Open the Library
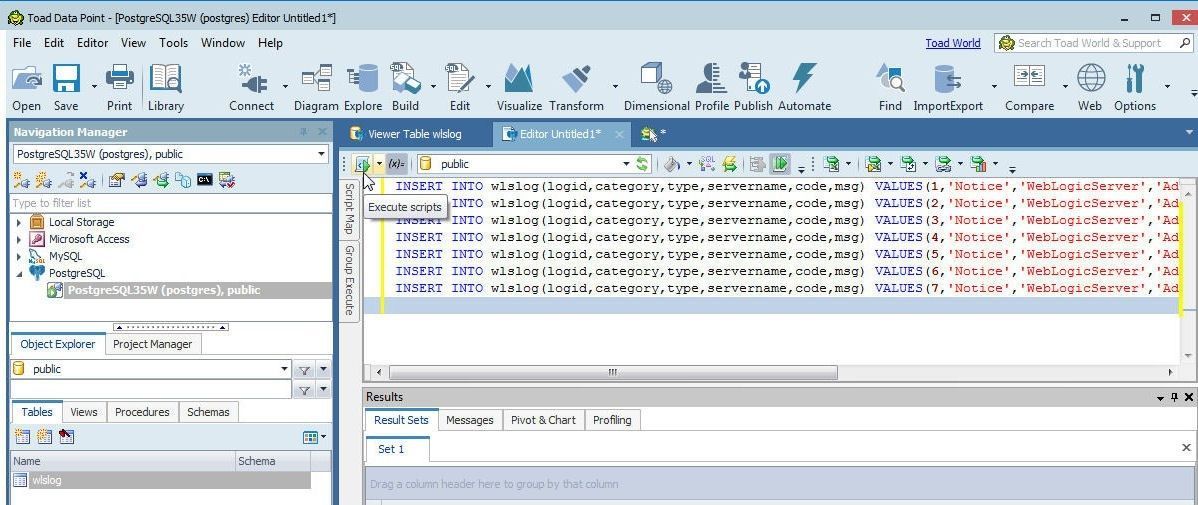This screenshot has width=1198, height=505. [x=166, y=88]
